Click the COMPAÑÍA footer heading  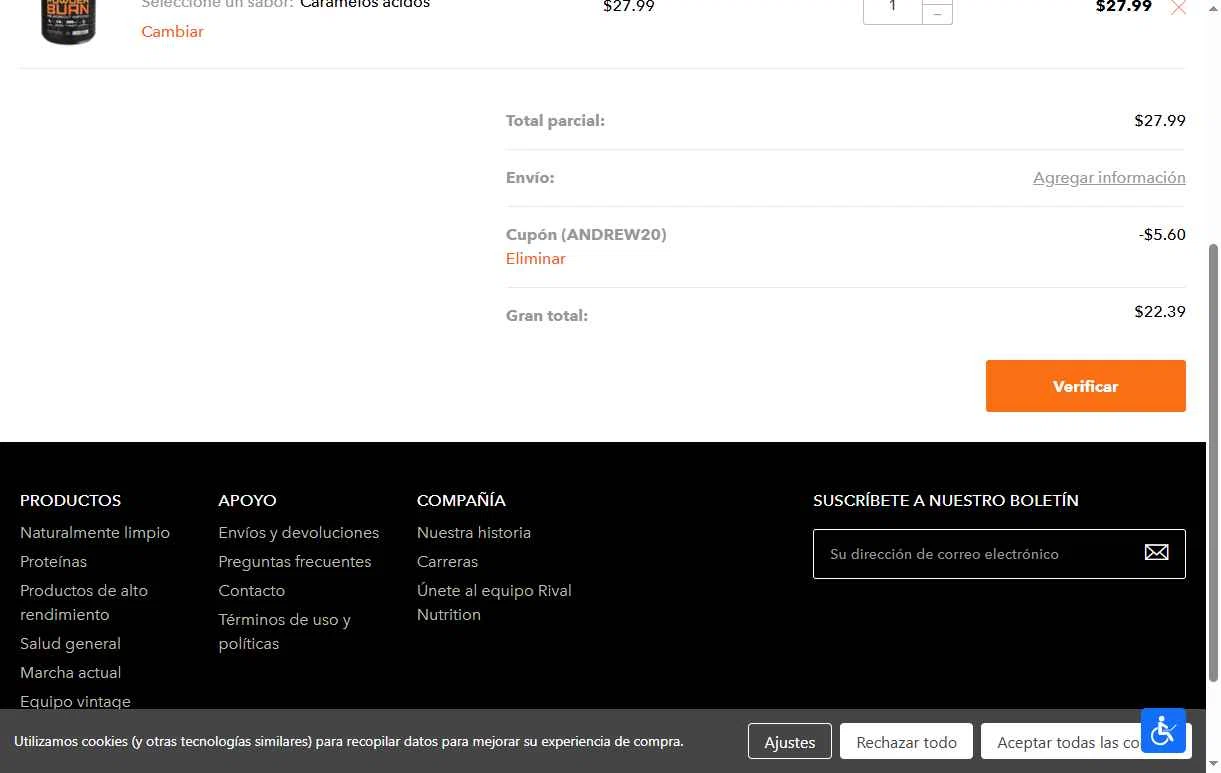461,500
